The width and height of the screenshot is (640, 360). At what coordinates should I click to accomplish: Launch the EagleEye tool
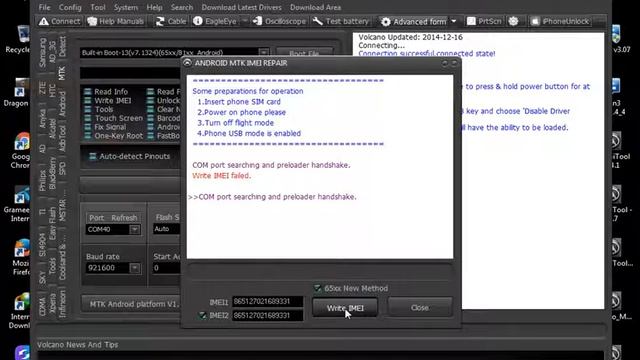(x=215, y=21)
